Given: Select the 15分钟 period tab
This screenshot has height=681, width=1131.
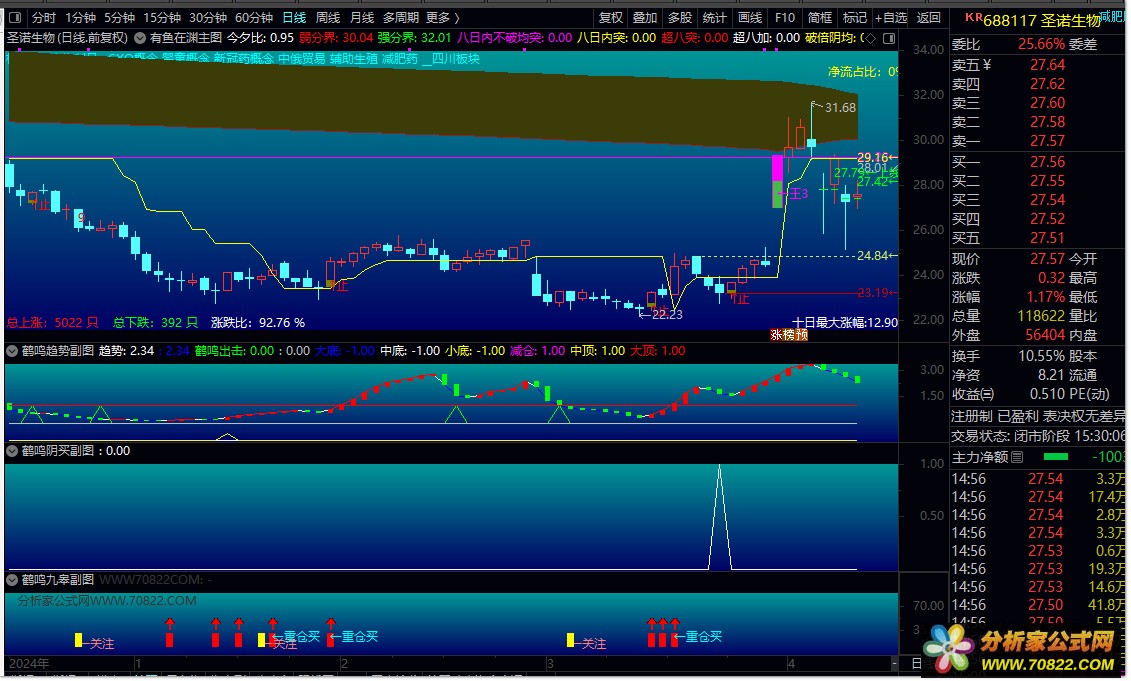Looking at the screenshot, I should point(162,17).
